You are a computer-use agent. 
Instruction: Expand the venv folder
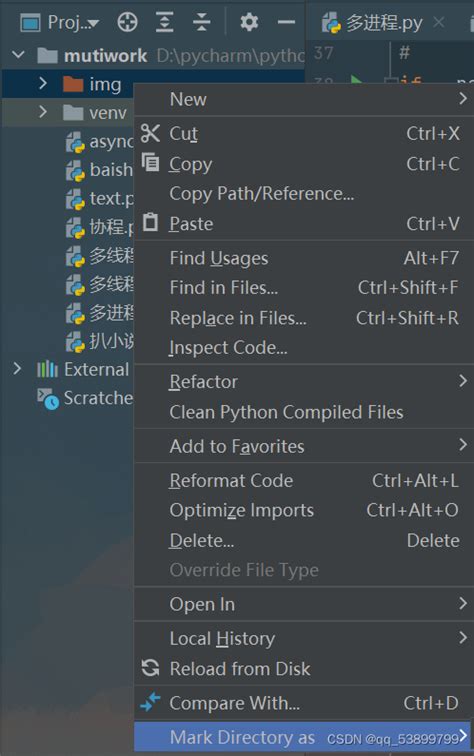point(42,112)
